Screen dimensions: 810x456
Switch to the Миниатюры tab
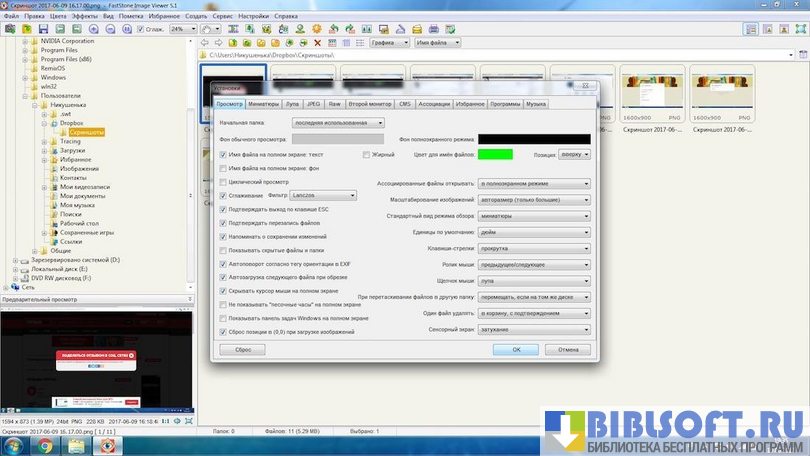tap(264, 103)
